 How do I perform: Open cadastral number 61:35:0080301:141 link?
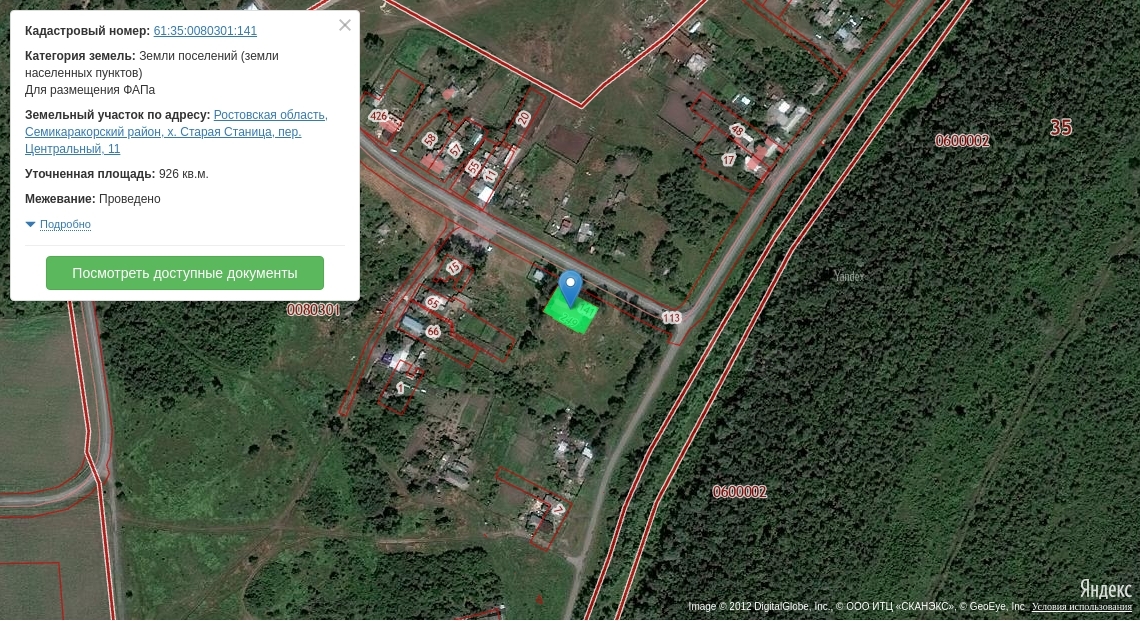tap(205, 31)
